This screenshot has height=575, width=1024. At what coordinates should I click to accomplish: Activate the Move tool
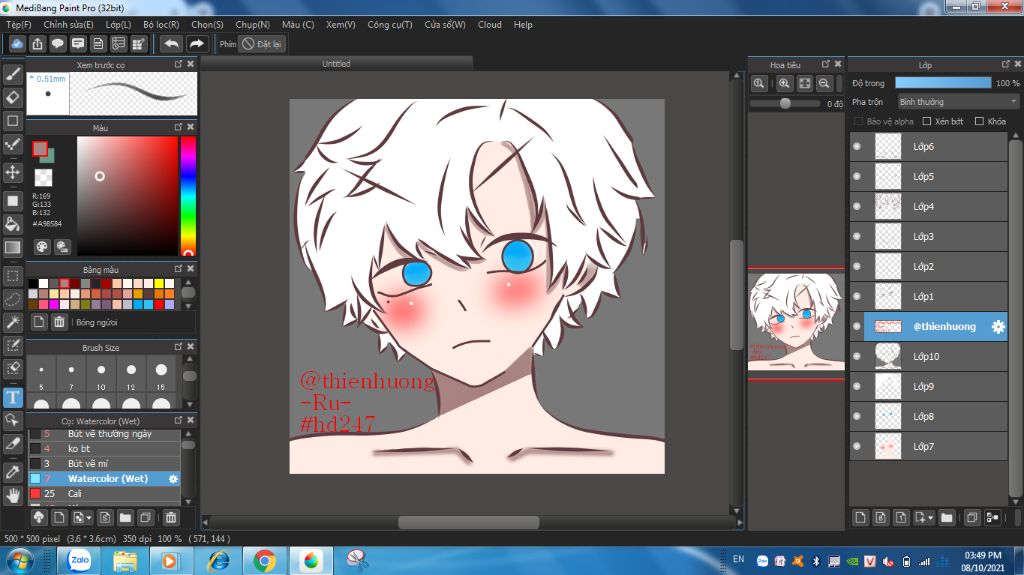tap(13, 172)
